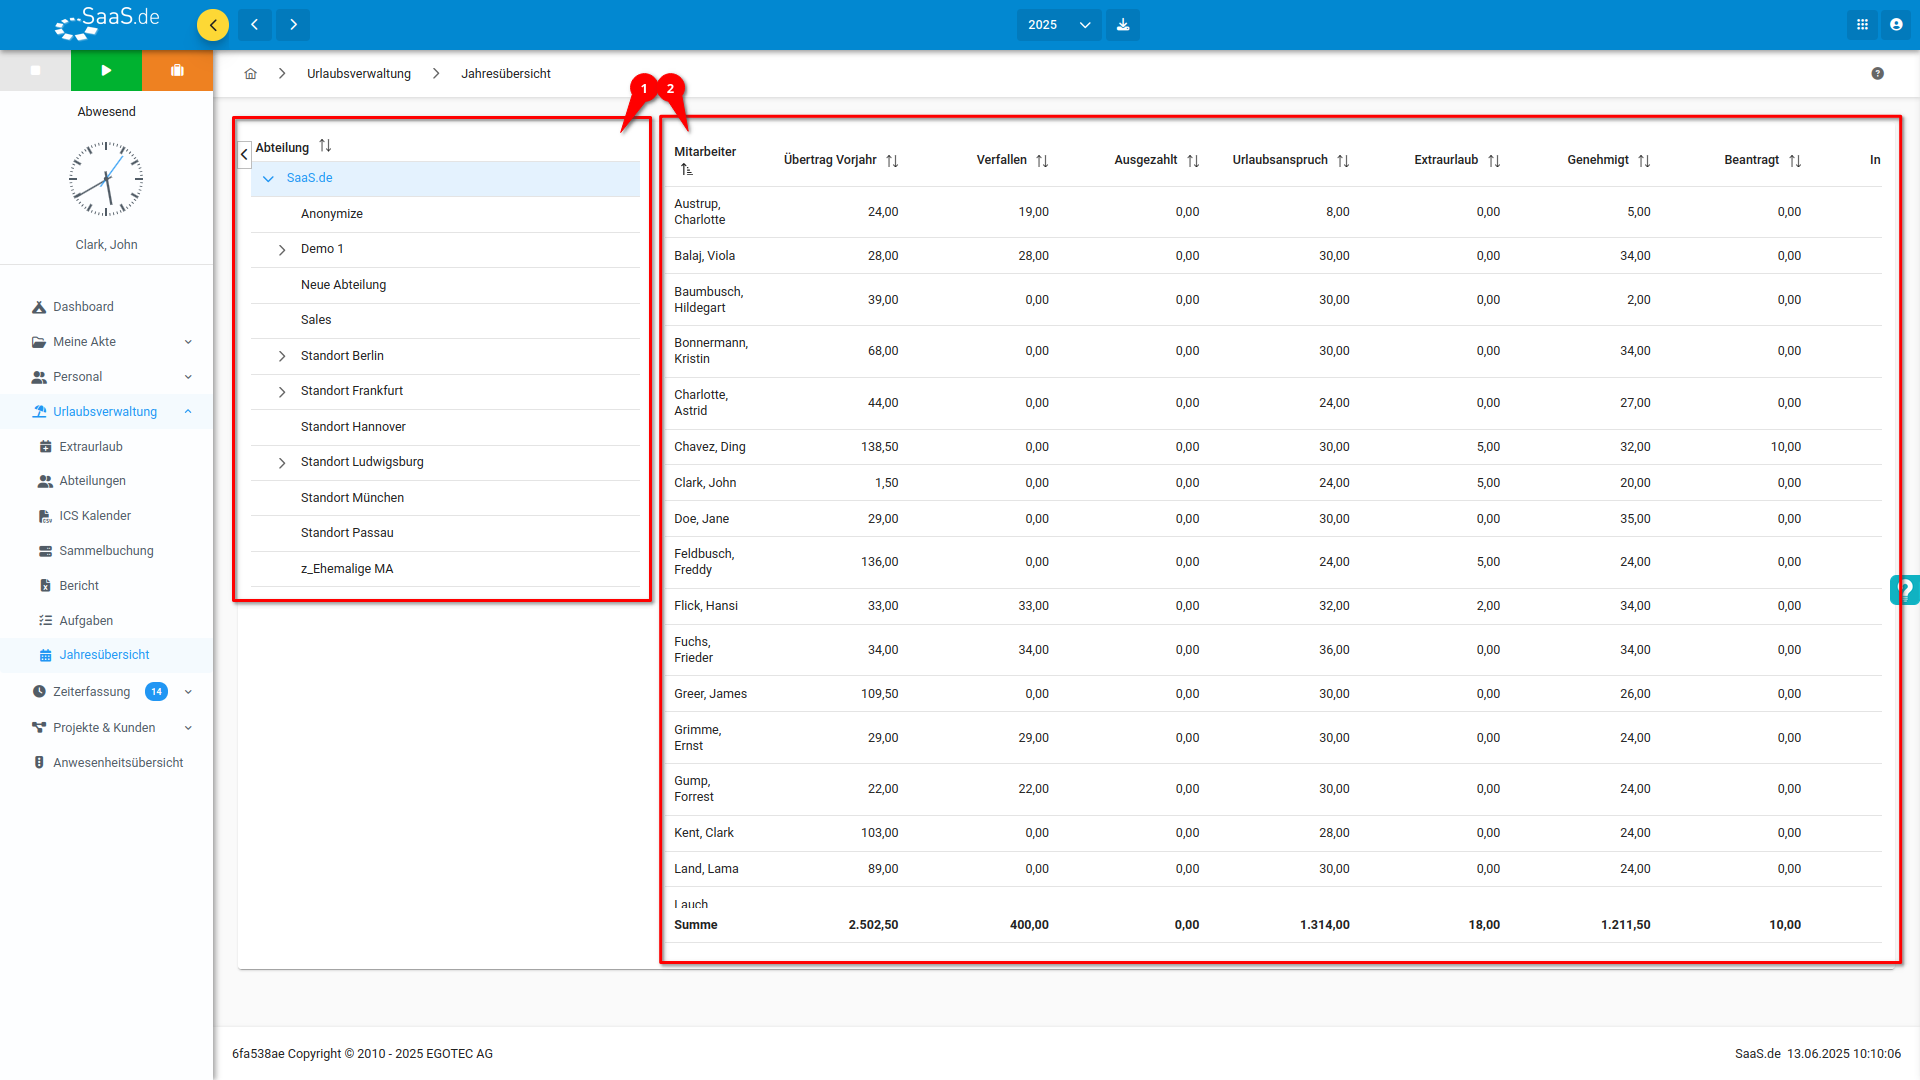
Task: Open Dashboard from sidebar
Action: [x=106, y=307]
